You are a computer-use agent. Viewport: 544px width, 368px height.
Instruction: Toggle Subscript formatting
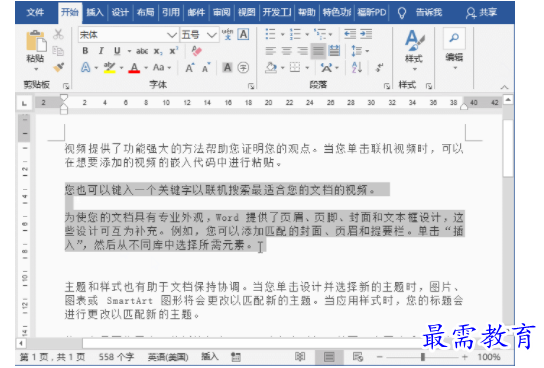coord(158,51)
